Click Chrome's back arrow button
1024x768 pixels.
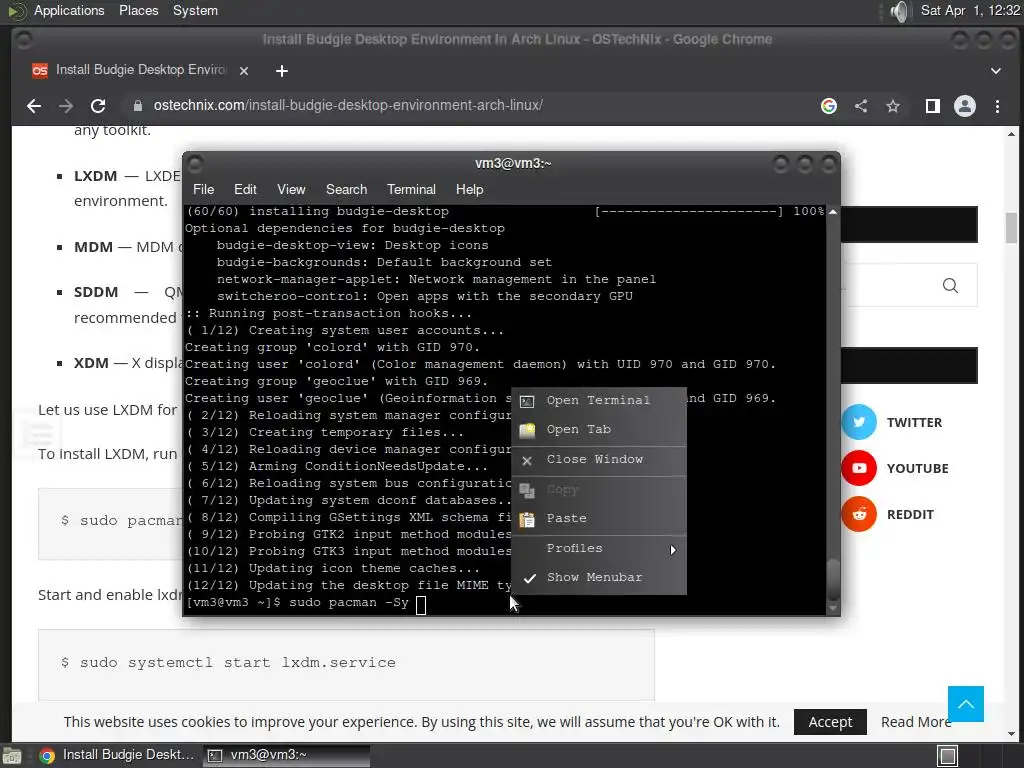pyautogui.click(x=34, y=106)
